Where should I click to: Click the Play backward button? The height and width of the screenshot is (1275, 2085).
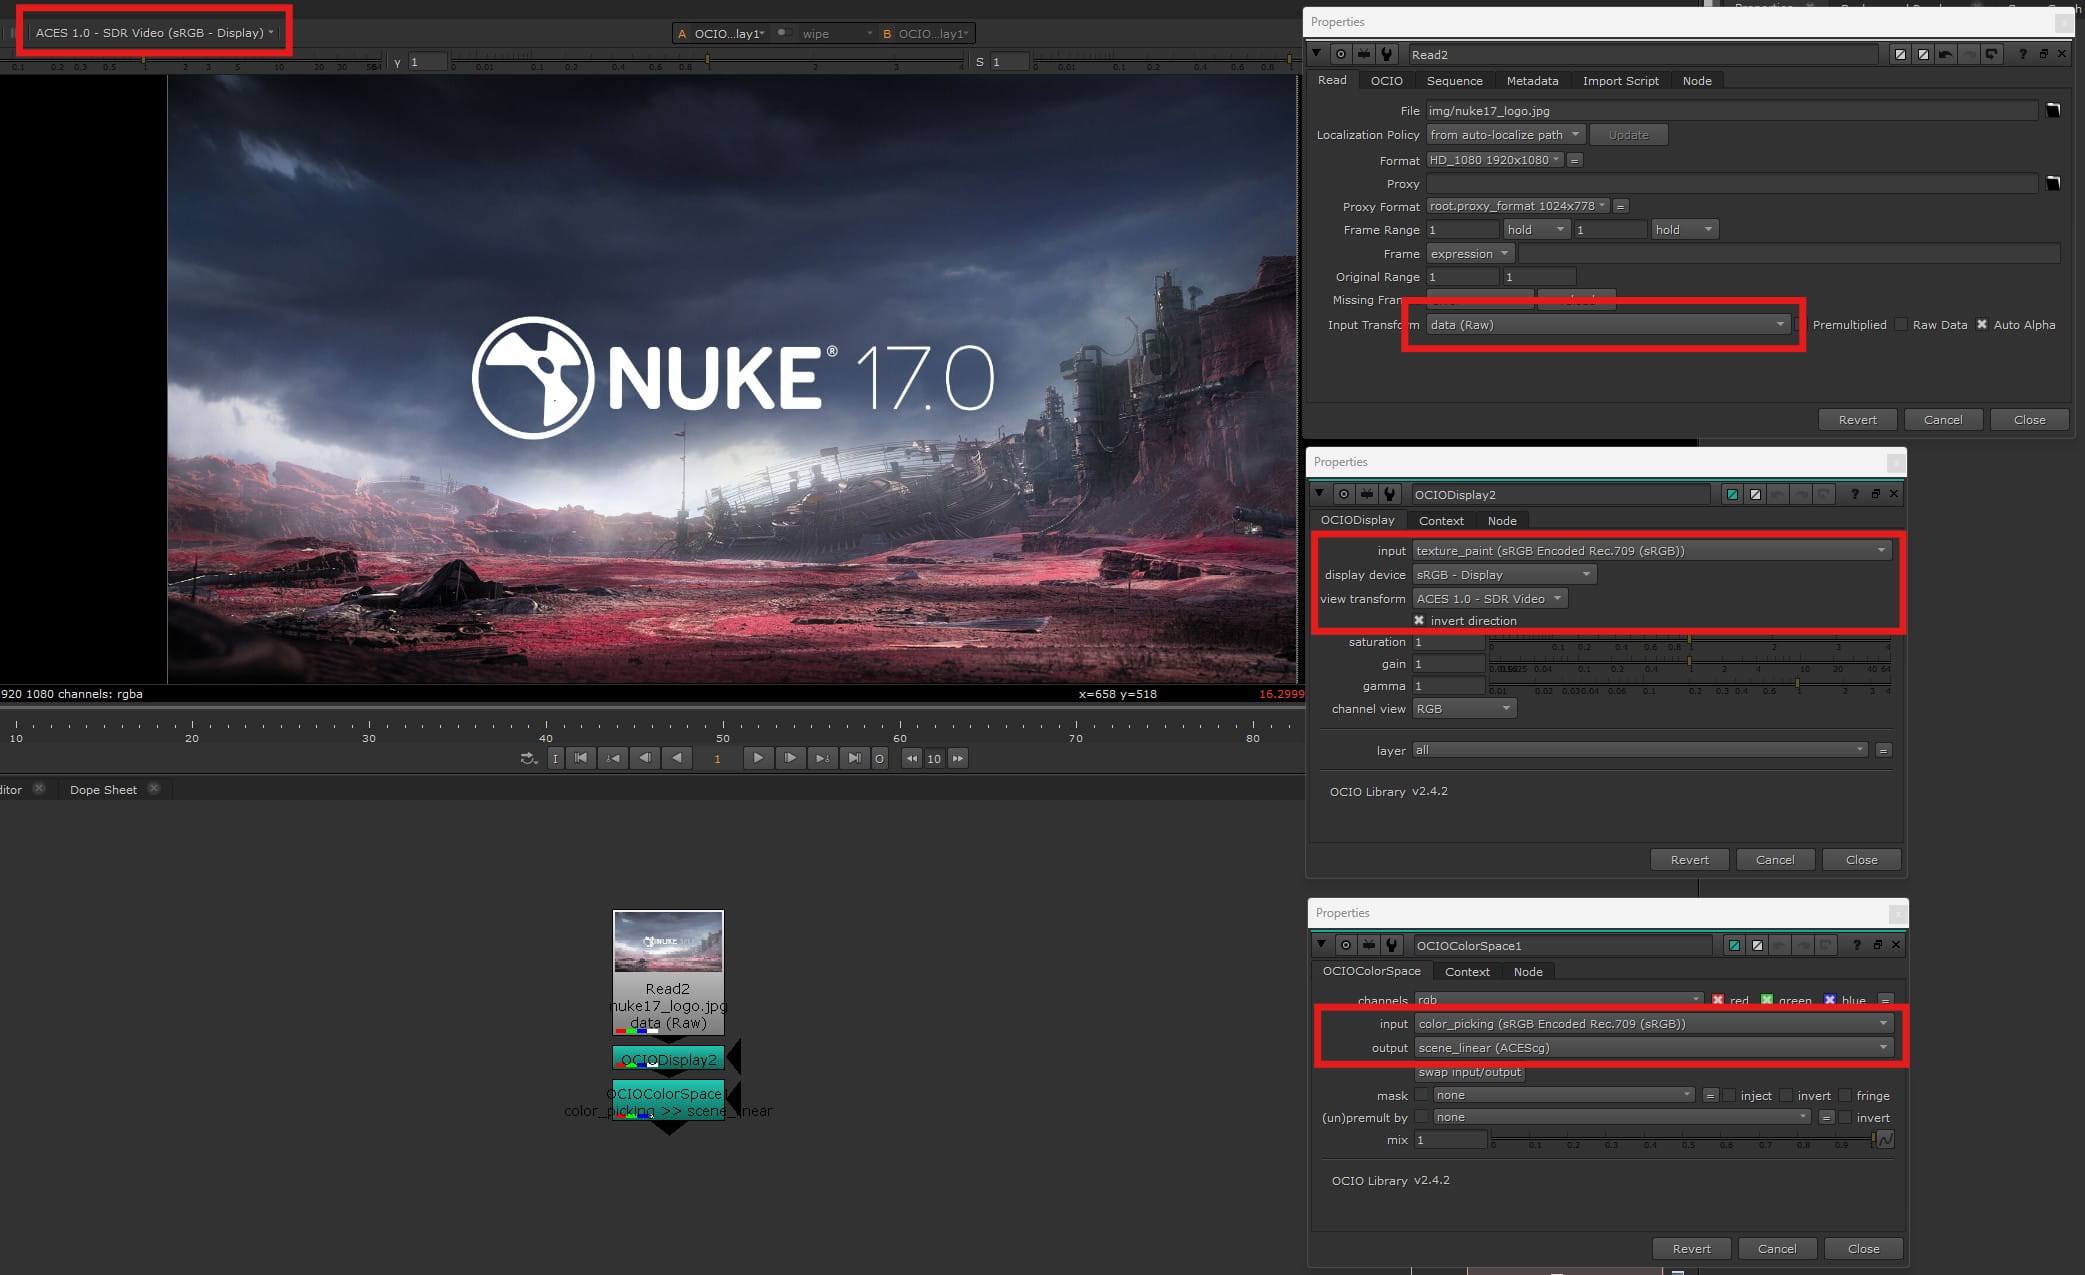click(x=677, y=758)
